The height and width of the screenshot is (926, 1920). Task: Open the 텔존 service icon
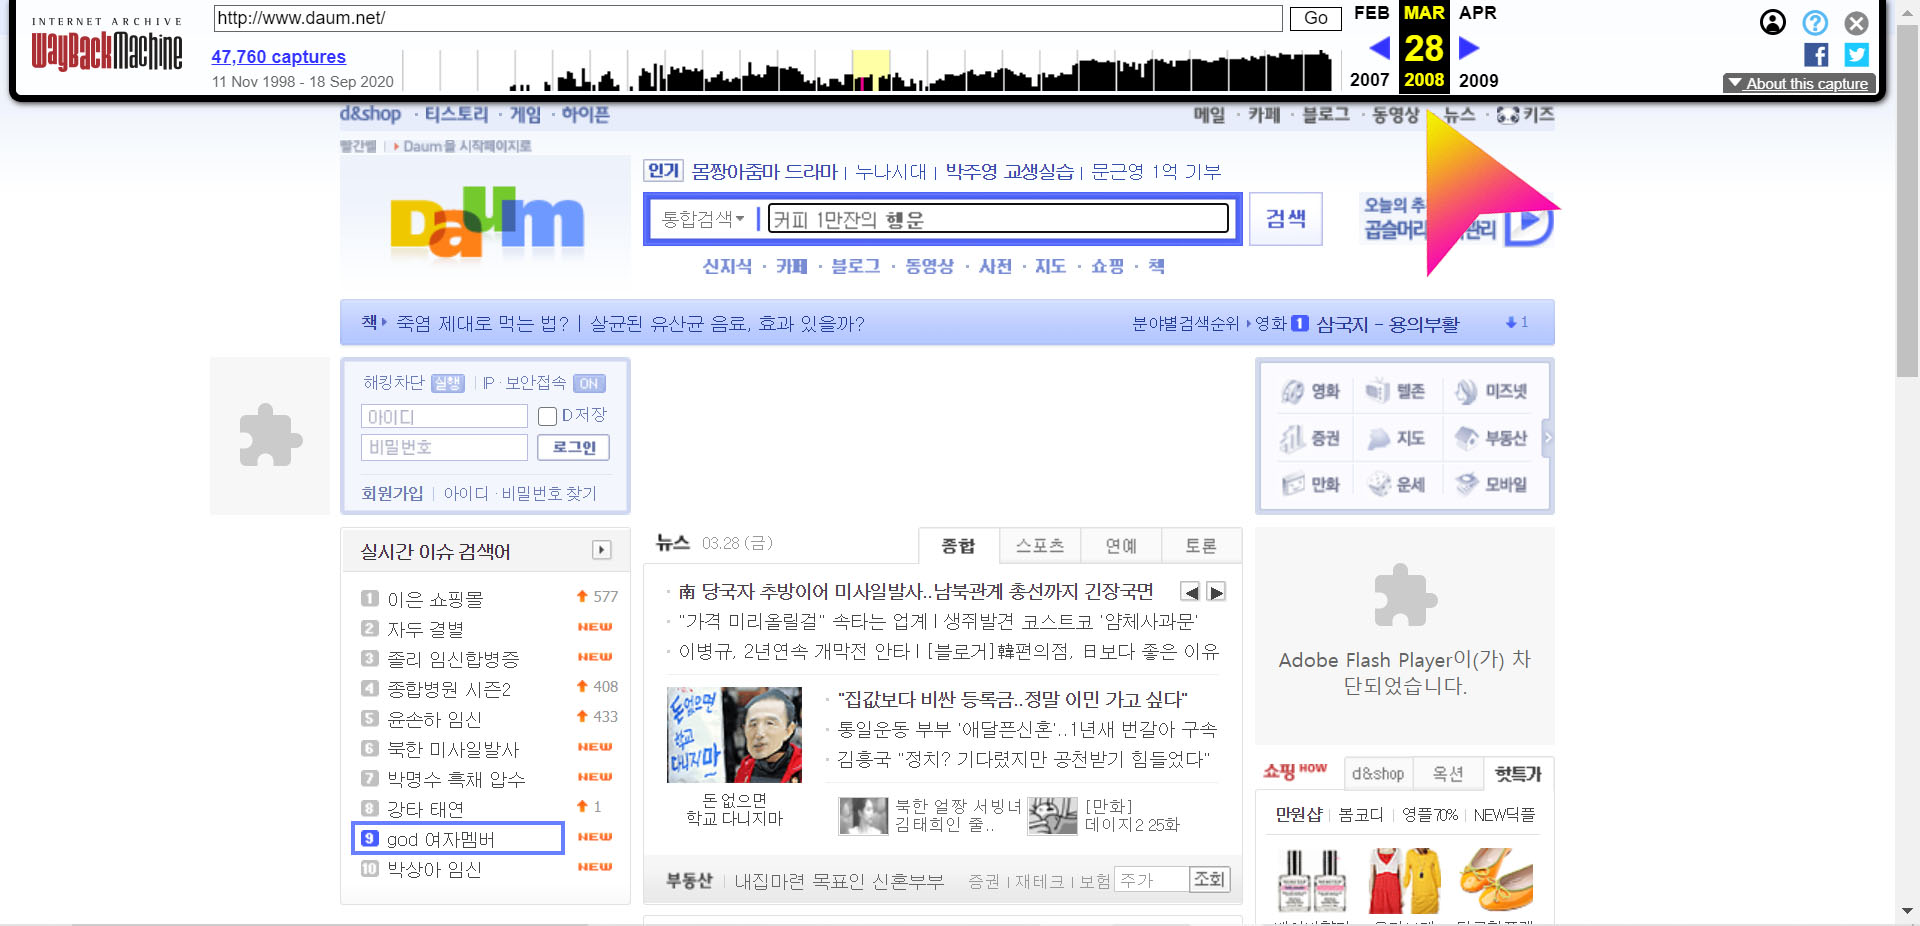1396,391
